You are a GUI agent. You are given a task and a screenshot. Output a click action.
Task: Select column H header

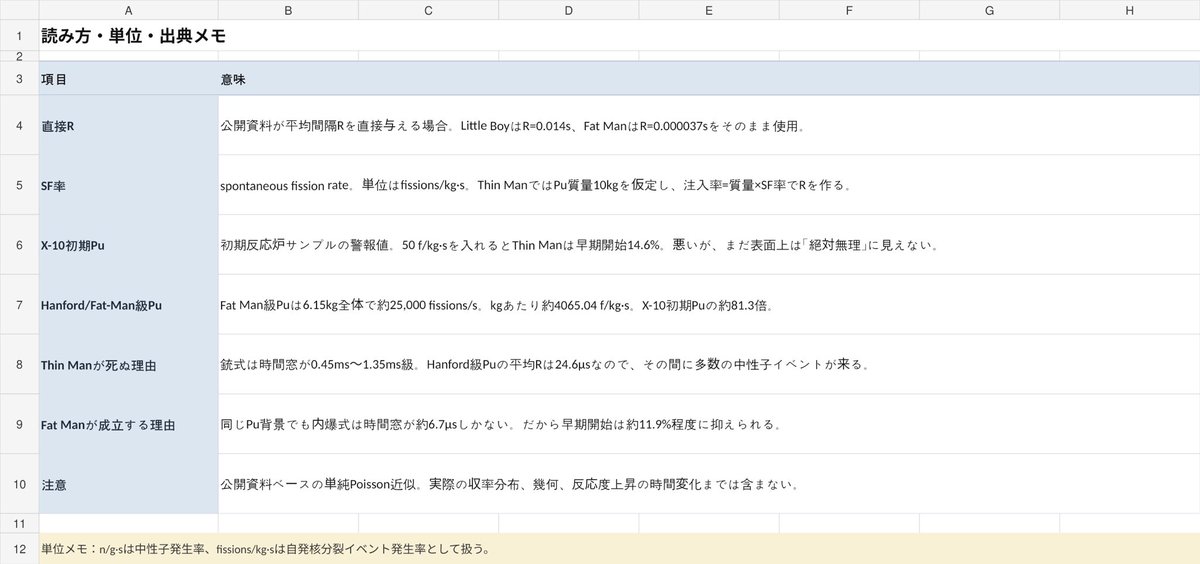1129,10
